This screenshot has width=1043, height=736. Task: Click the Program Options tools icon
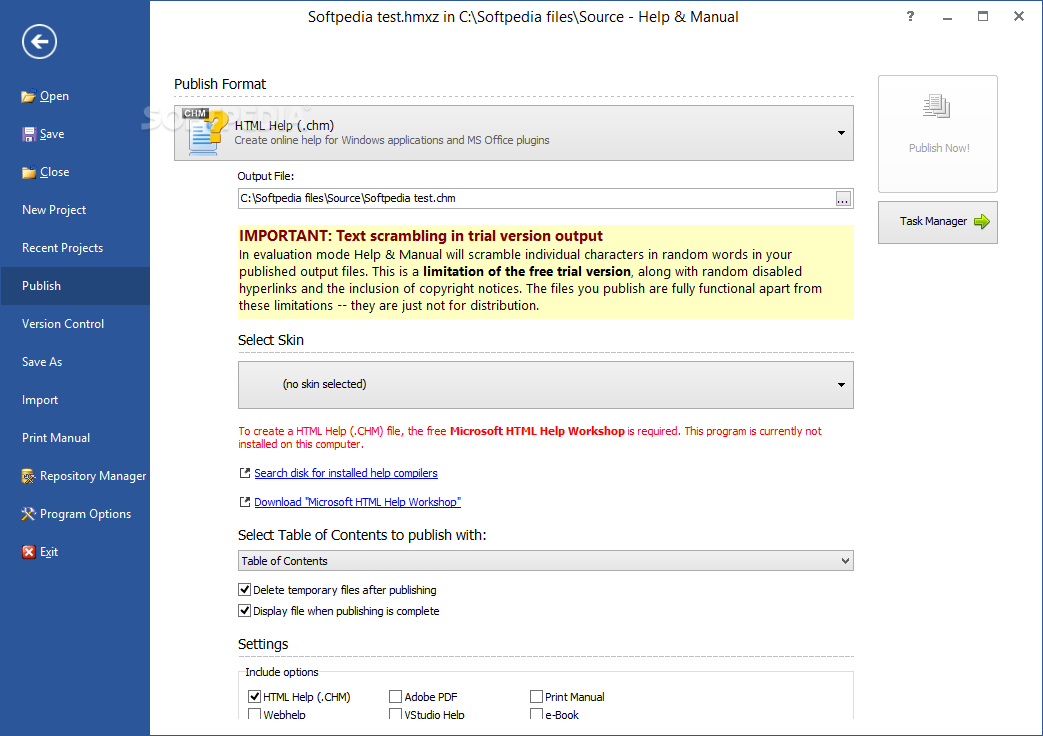point(28,514)
